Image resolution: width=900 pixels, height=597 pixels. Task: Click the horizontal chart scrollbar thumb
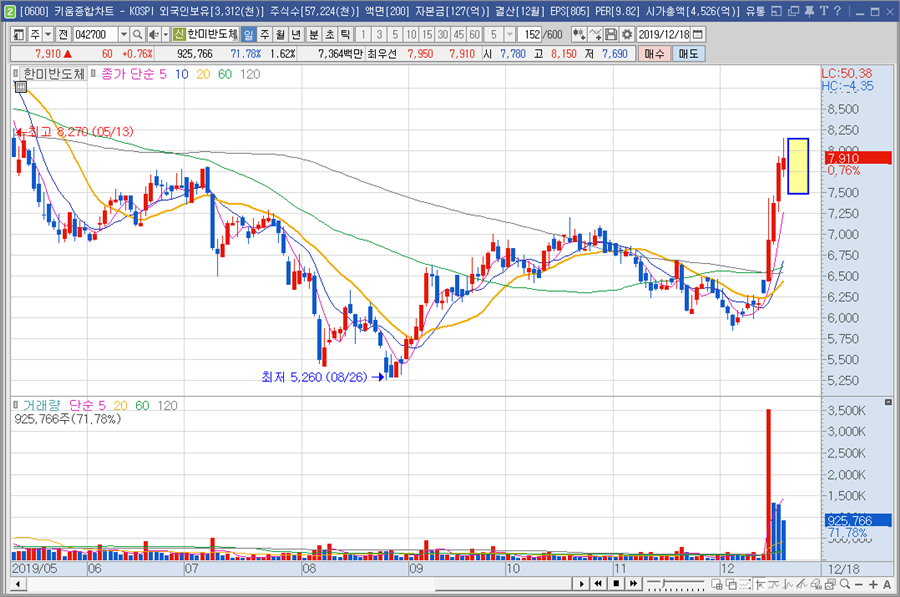coord(503,584)
